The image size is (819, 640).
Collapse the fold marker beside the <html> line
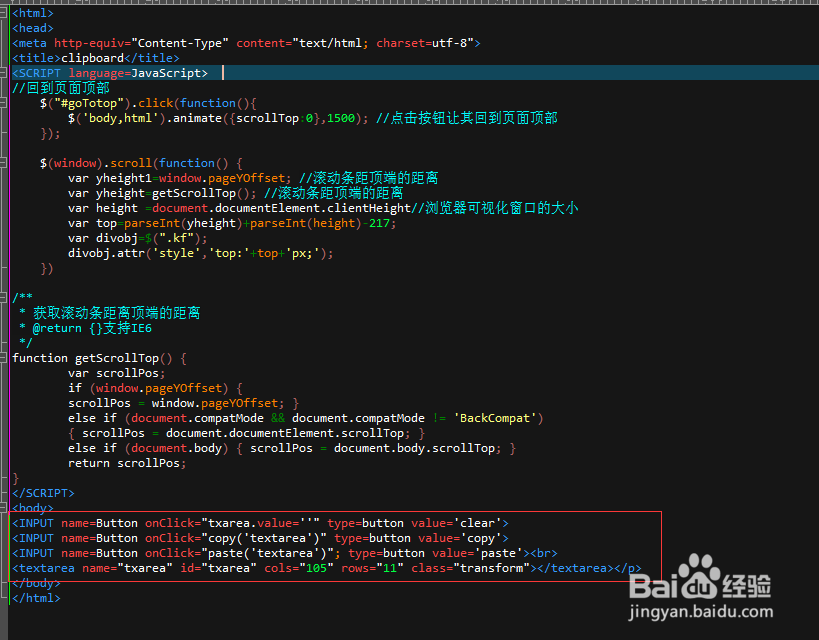pos(3,13)
